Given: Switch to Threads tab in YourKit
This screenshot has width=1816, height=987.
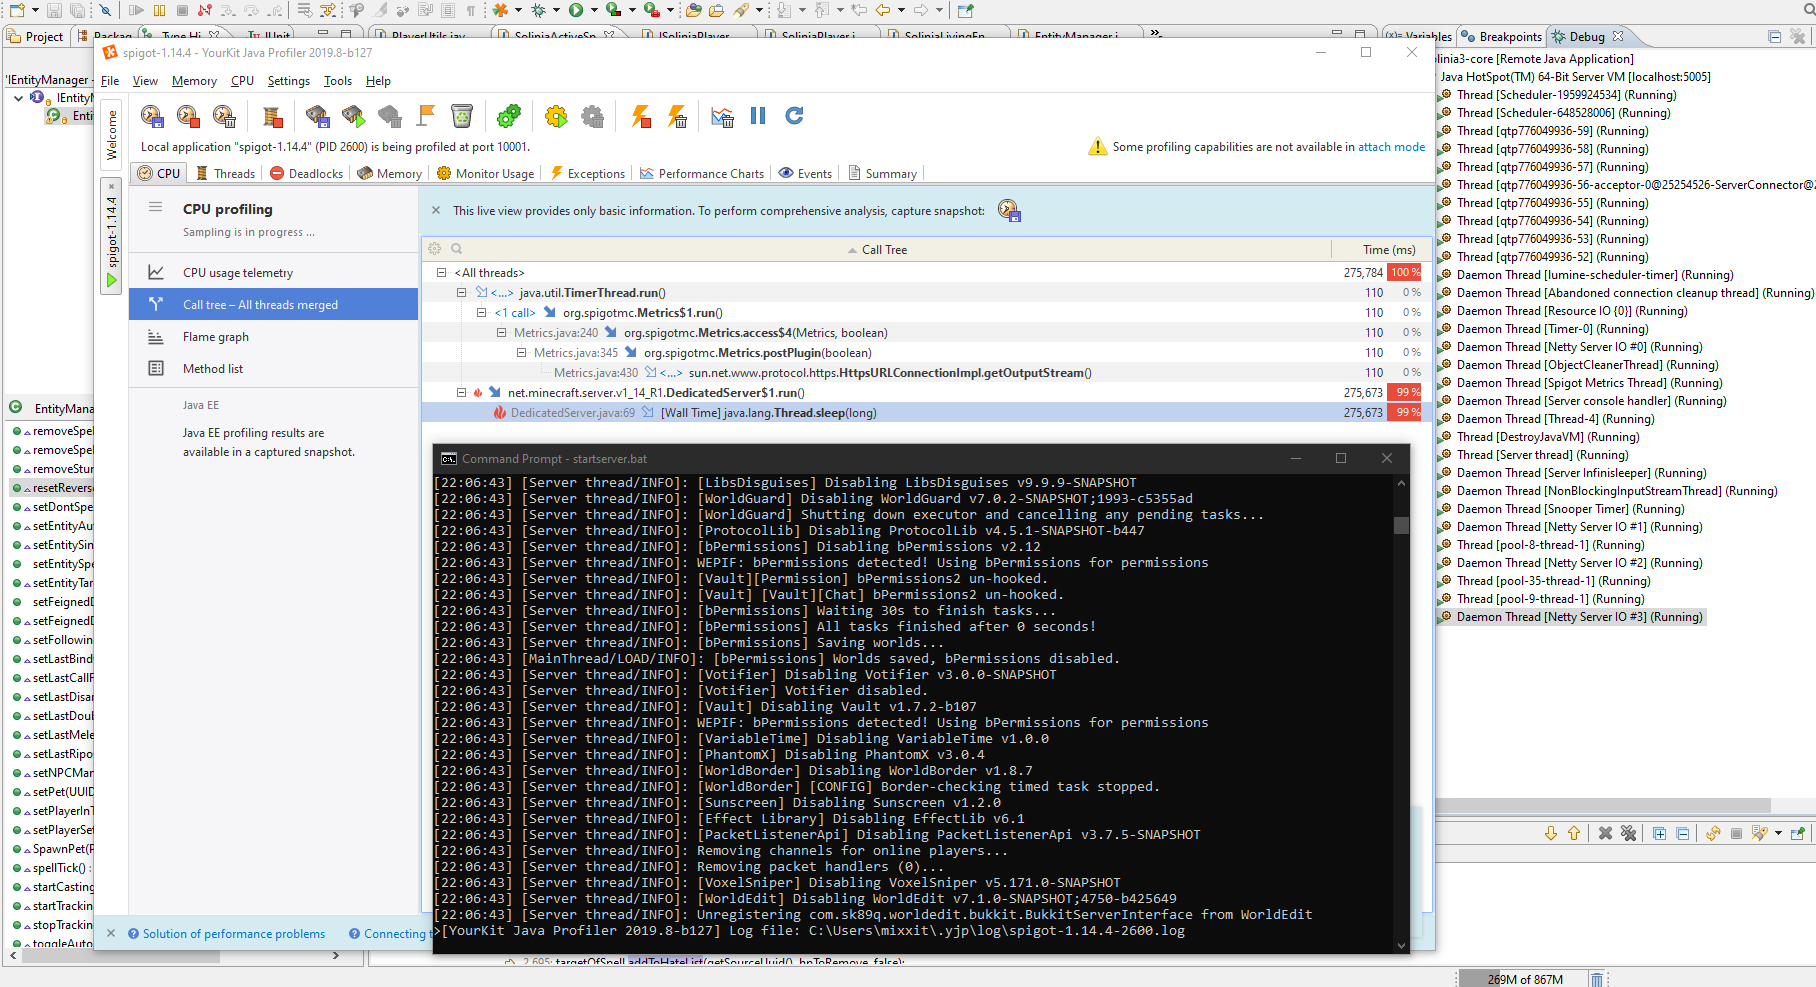Looking at the screenshot, I should tap(226, 173).
